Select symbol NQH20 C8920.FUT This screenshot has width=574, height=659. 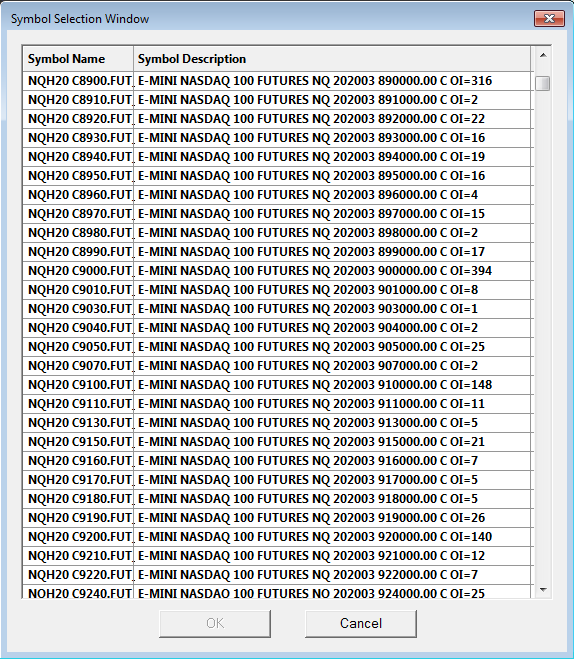(x=78, y=119)
